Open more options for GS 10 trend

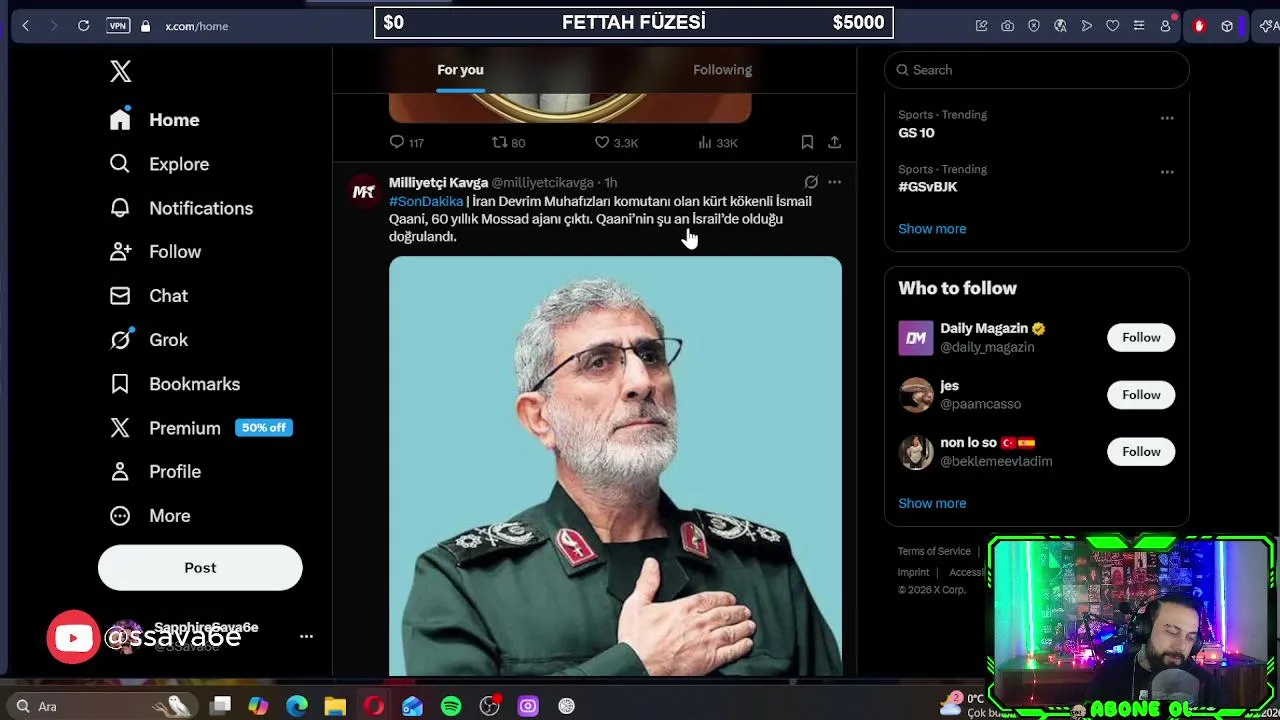[1167, 118]
